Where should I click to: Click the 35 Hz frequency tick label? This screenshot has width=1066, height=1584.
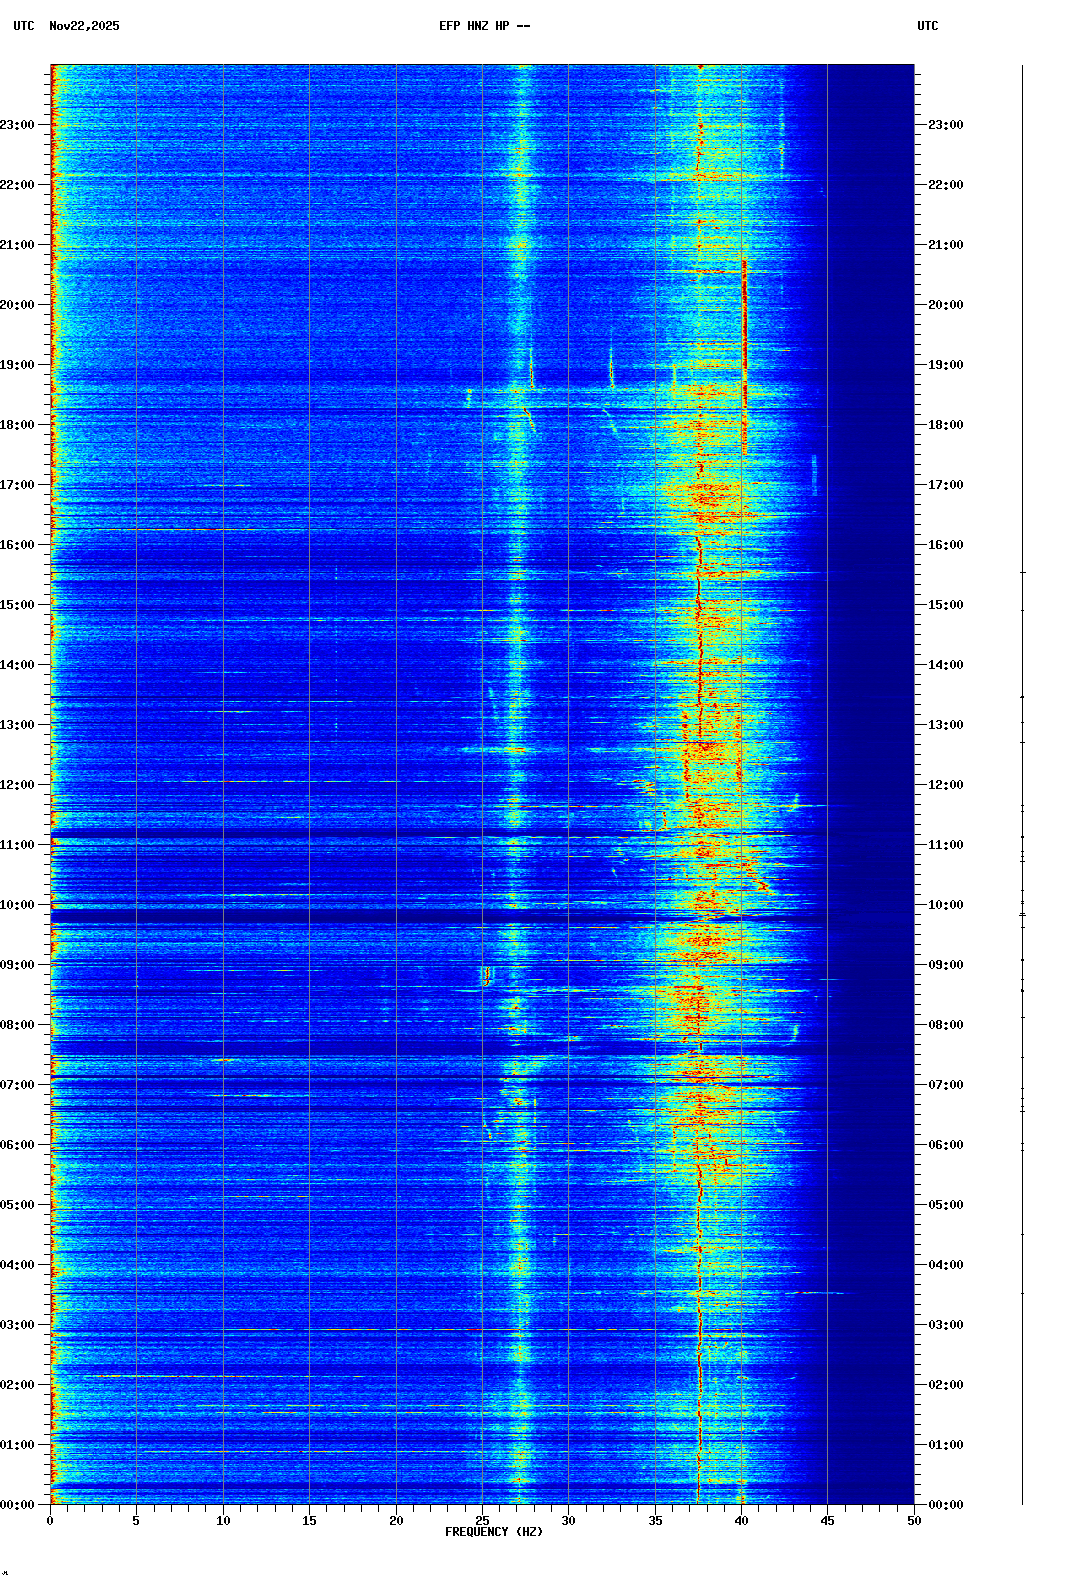point(655,1521)
